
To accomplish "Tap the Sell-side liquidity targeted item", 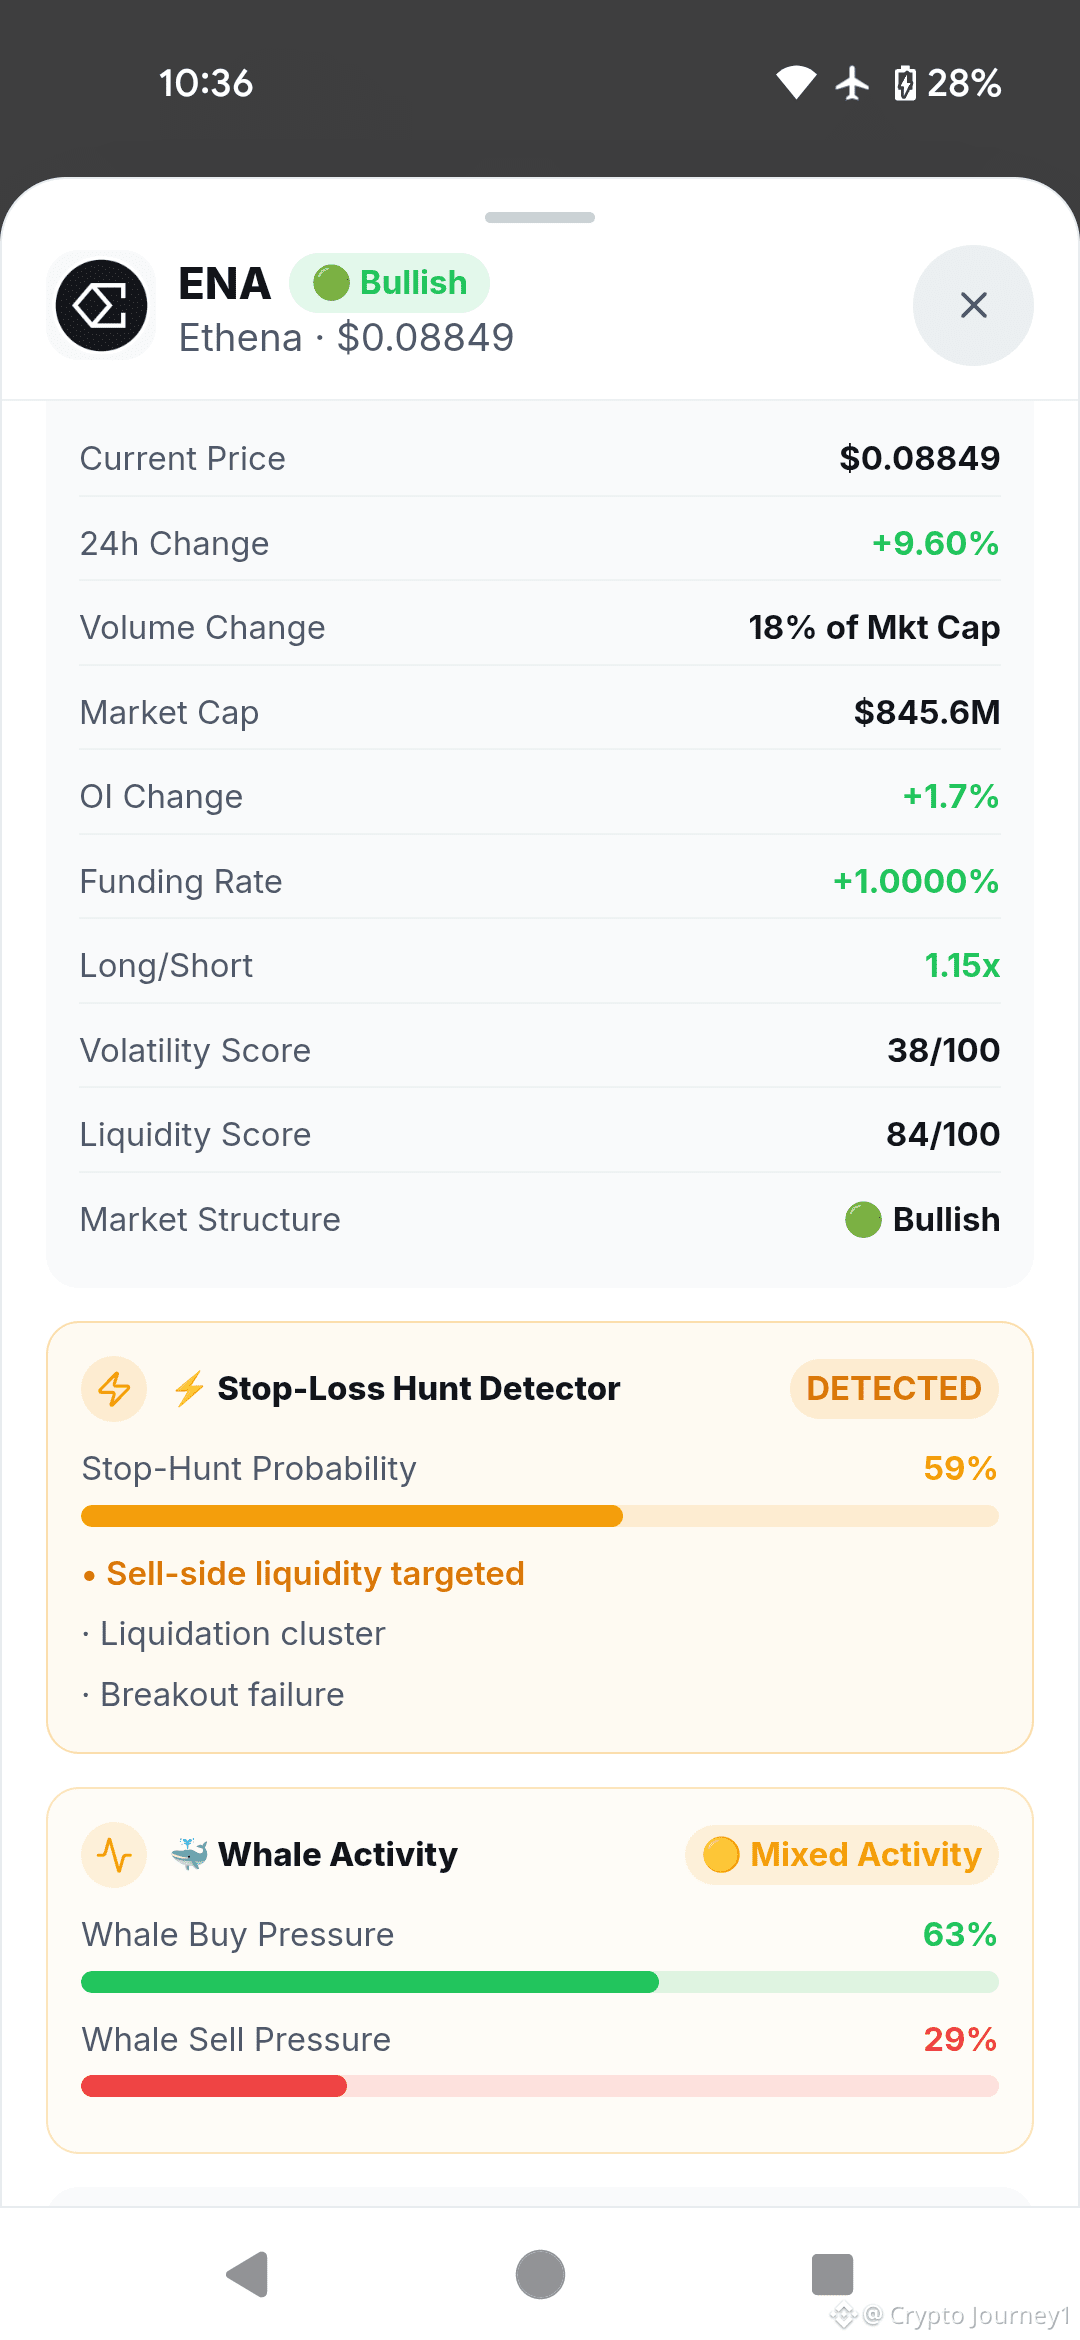I will [303, 1573].
